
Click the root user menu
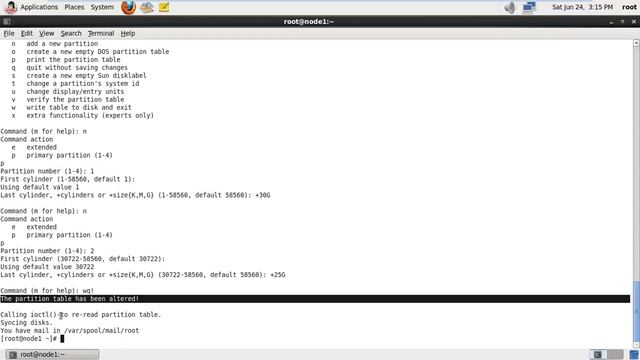pyautogui.click(x=629, y=7)
